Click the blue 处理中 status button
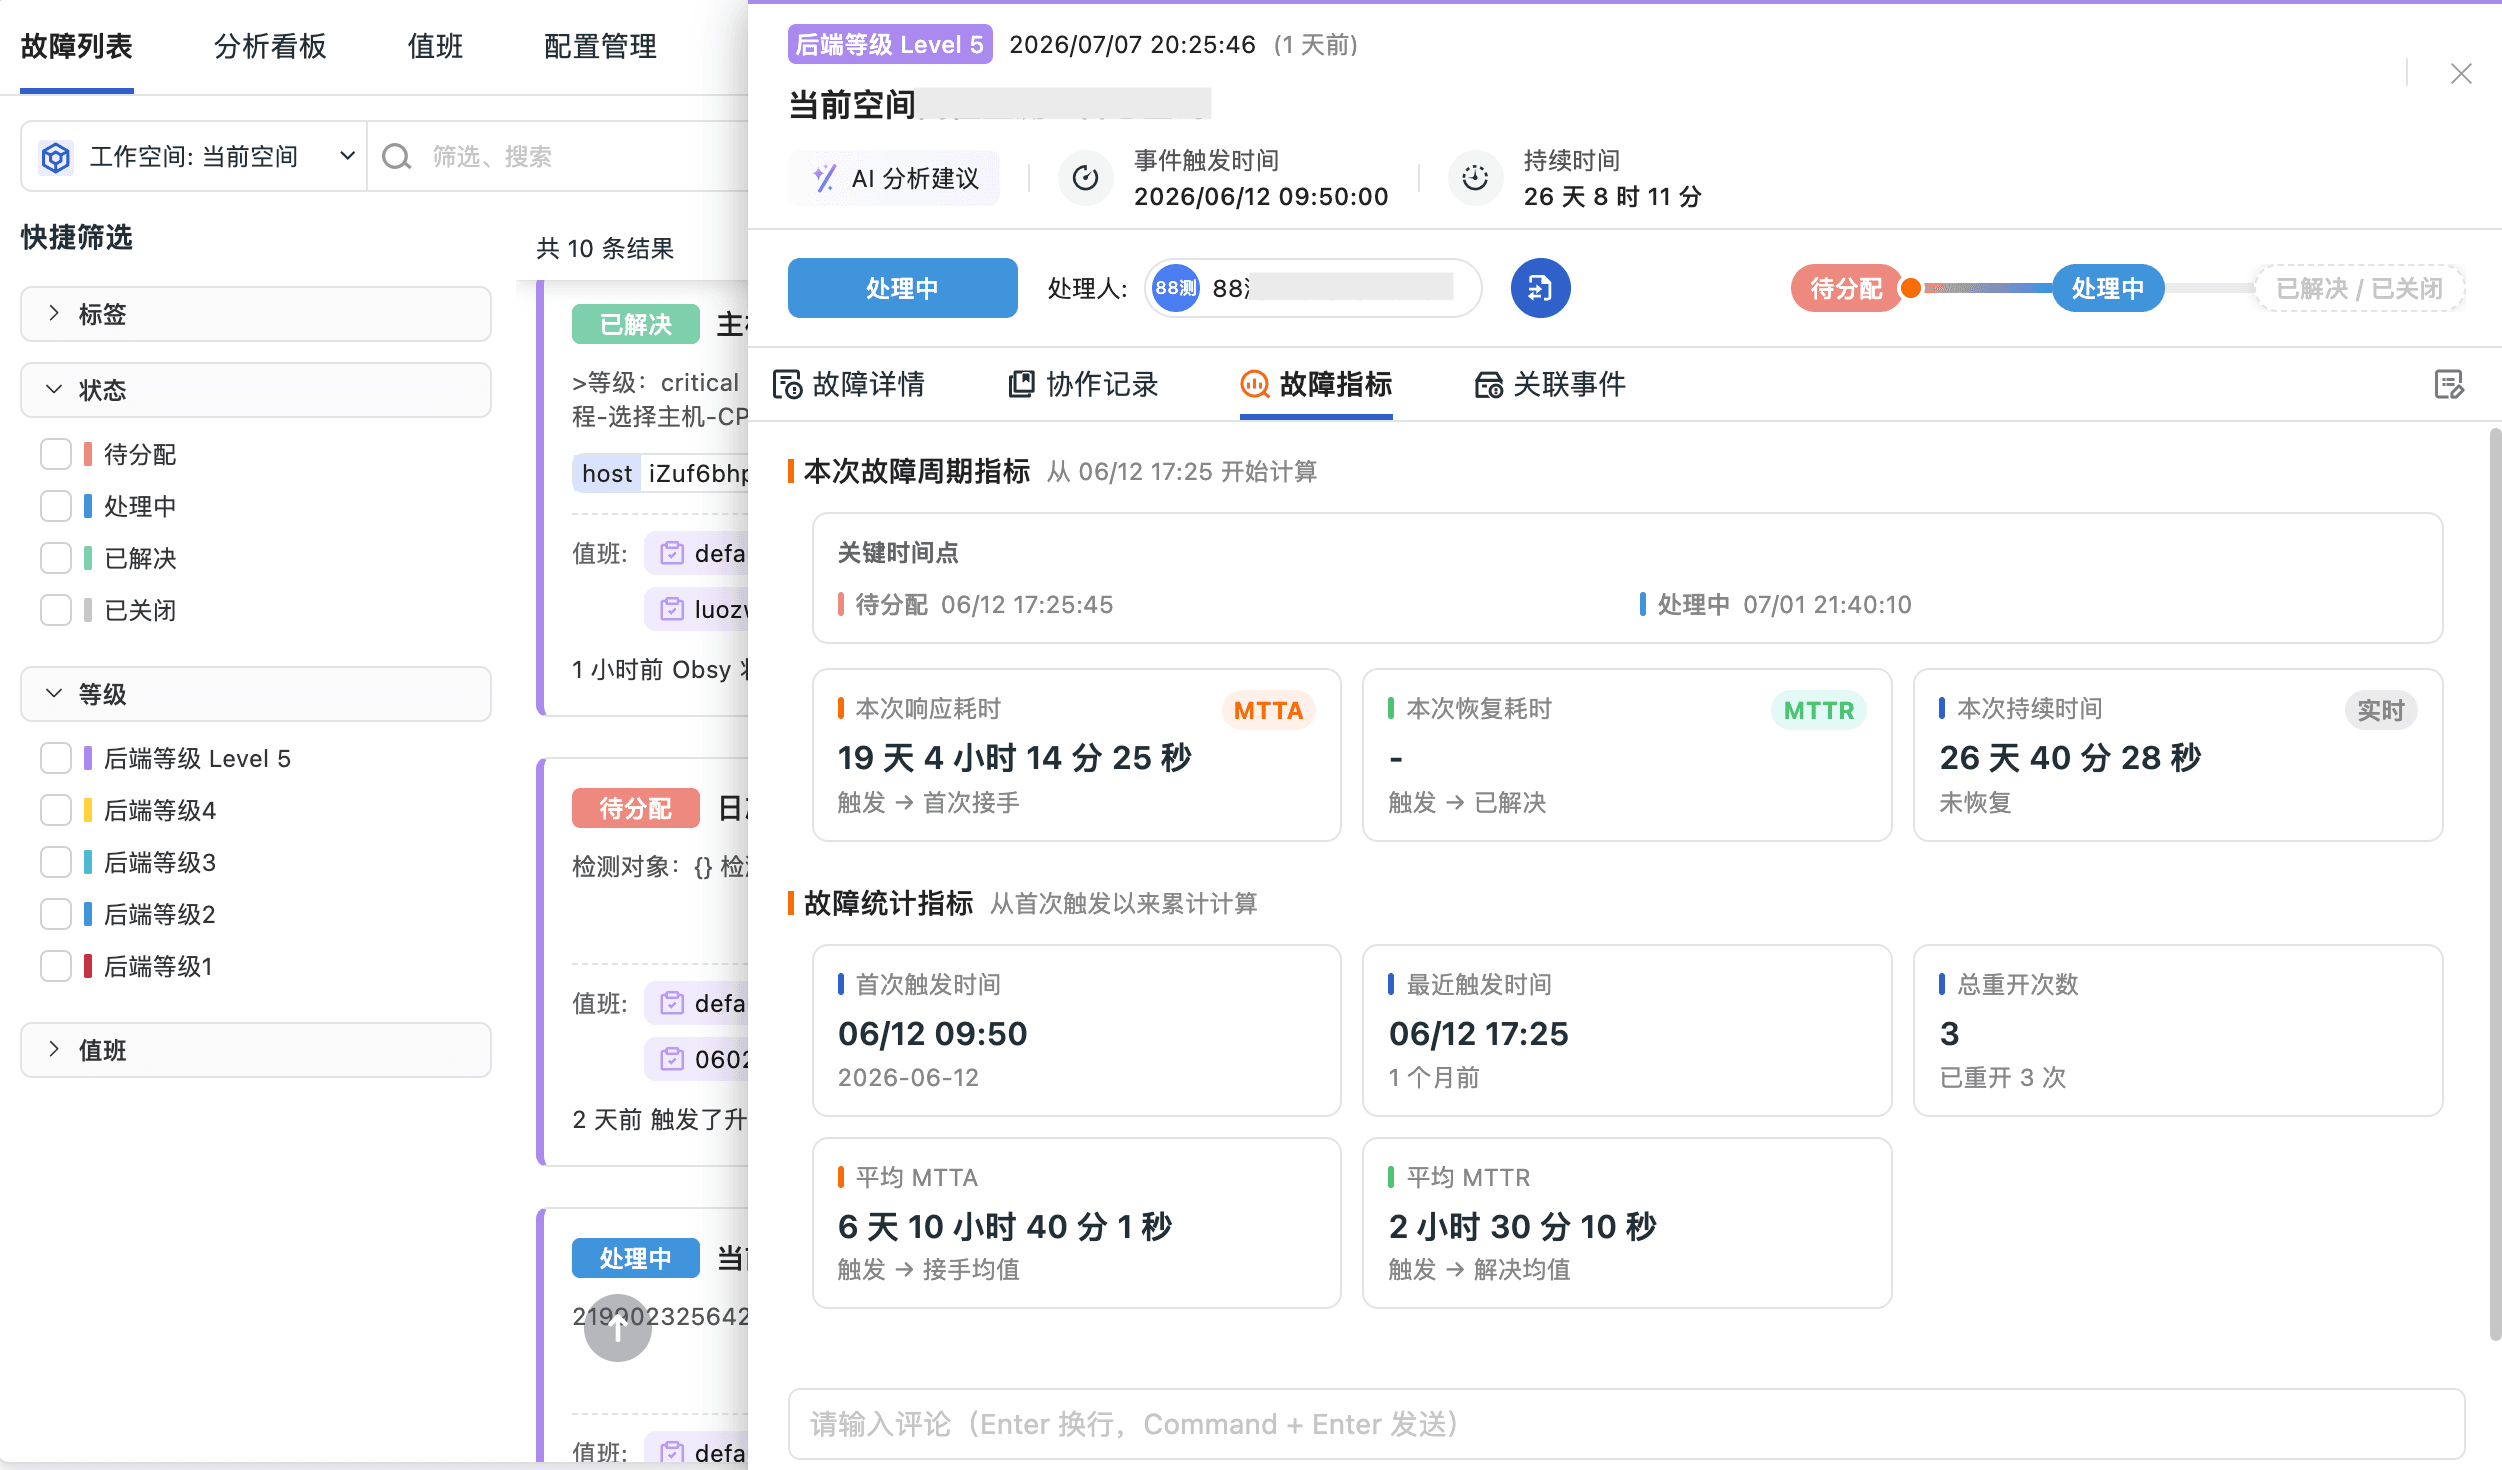This screenshot has width=2502, height=1470. click(902, 288)
